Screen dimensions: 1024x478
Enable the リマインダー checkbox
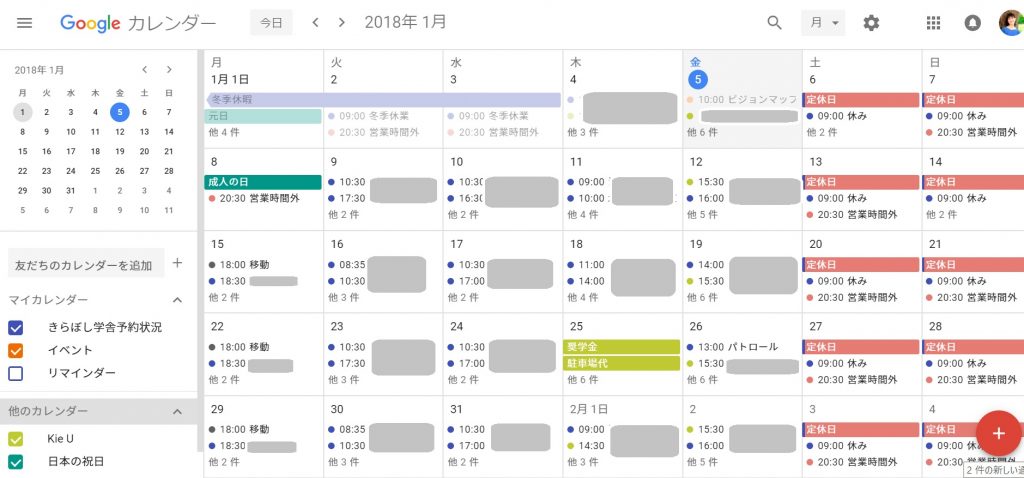click(x=16, y=373)
